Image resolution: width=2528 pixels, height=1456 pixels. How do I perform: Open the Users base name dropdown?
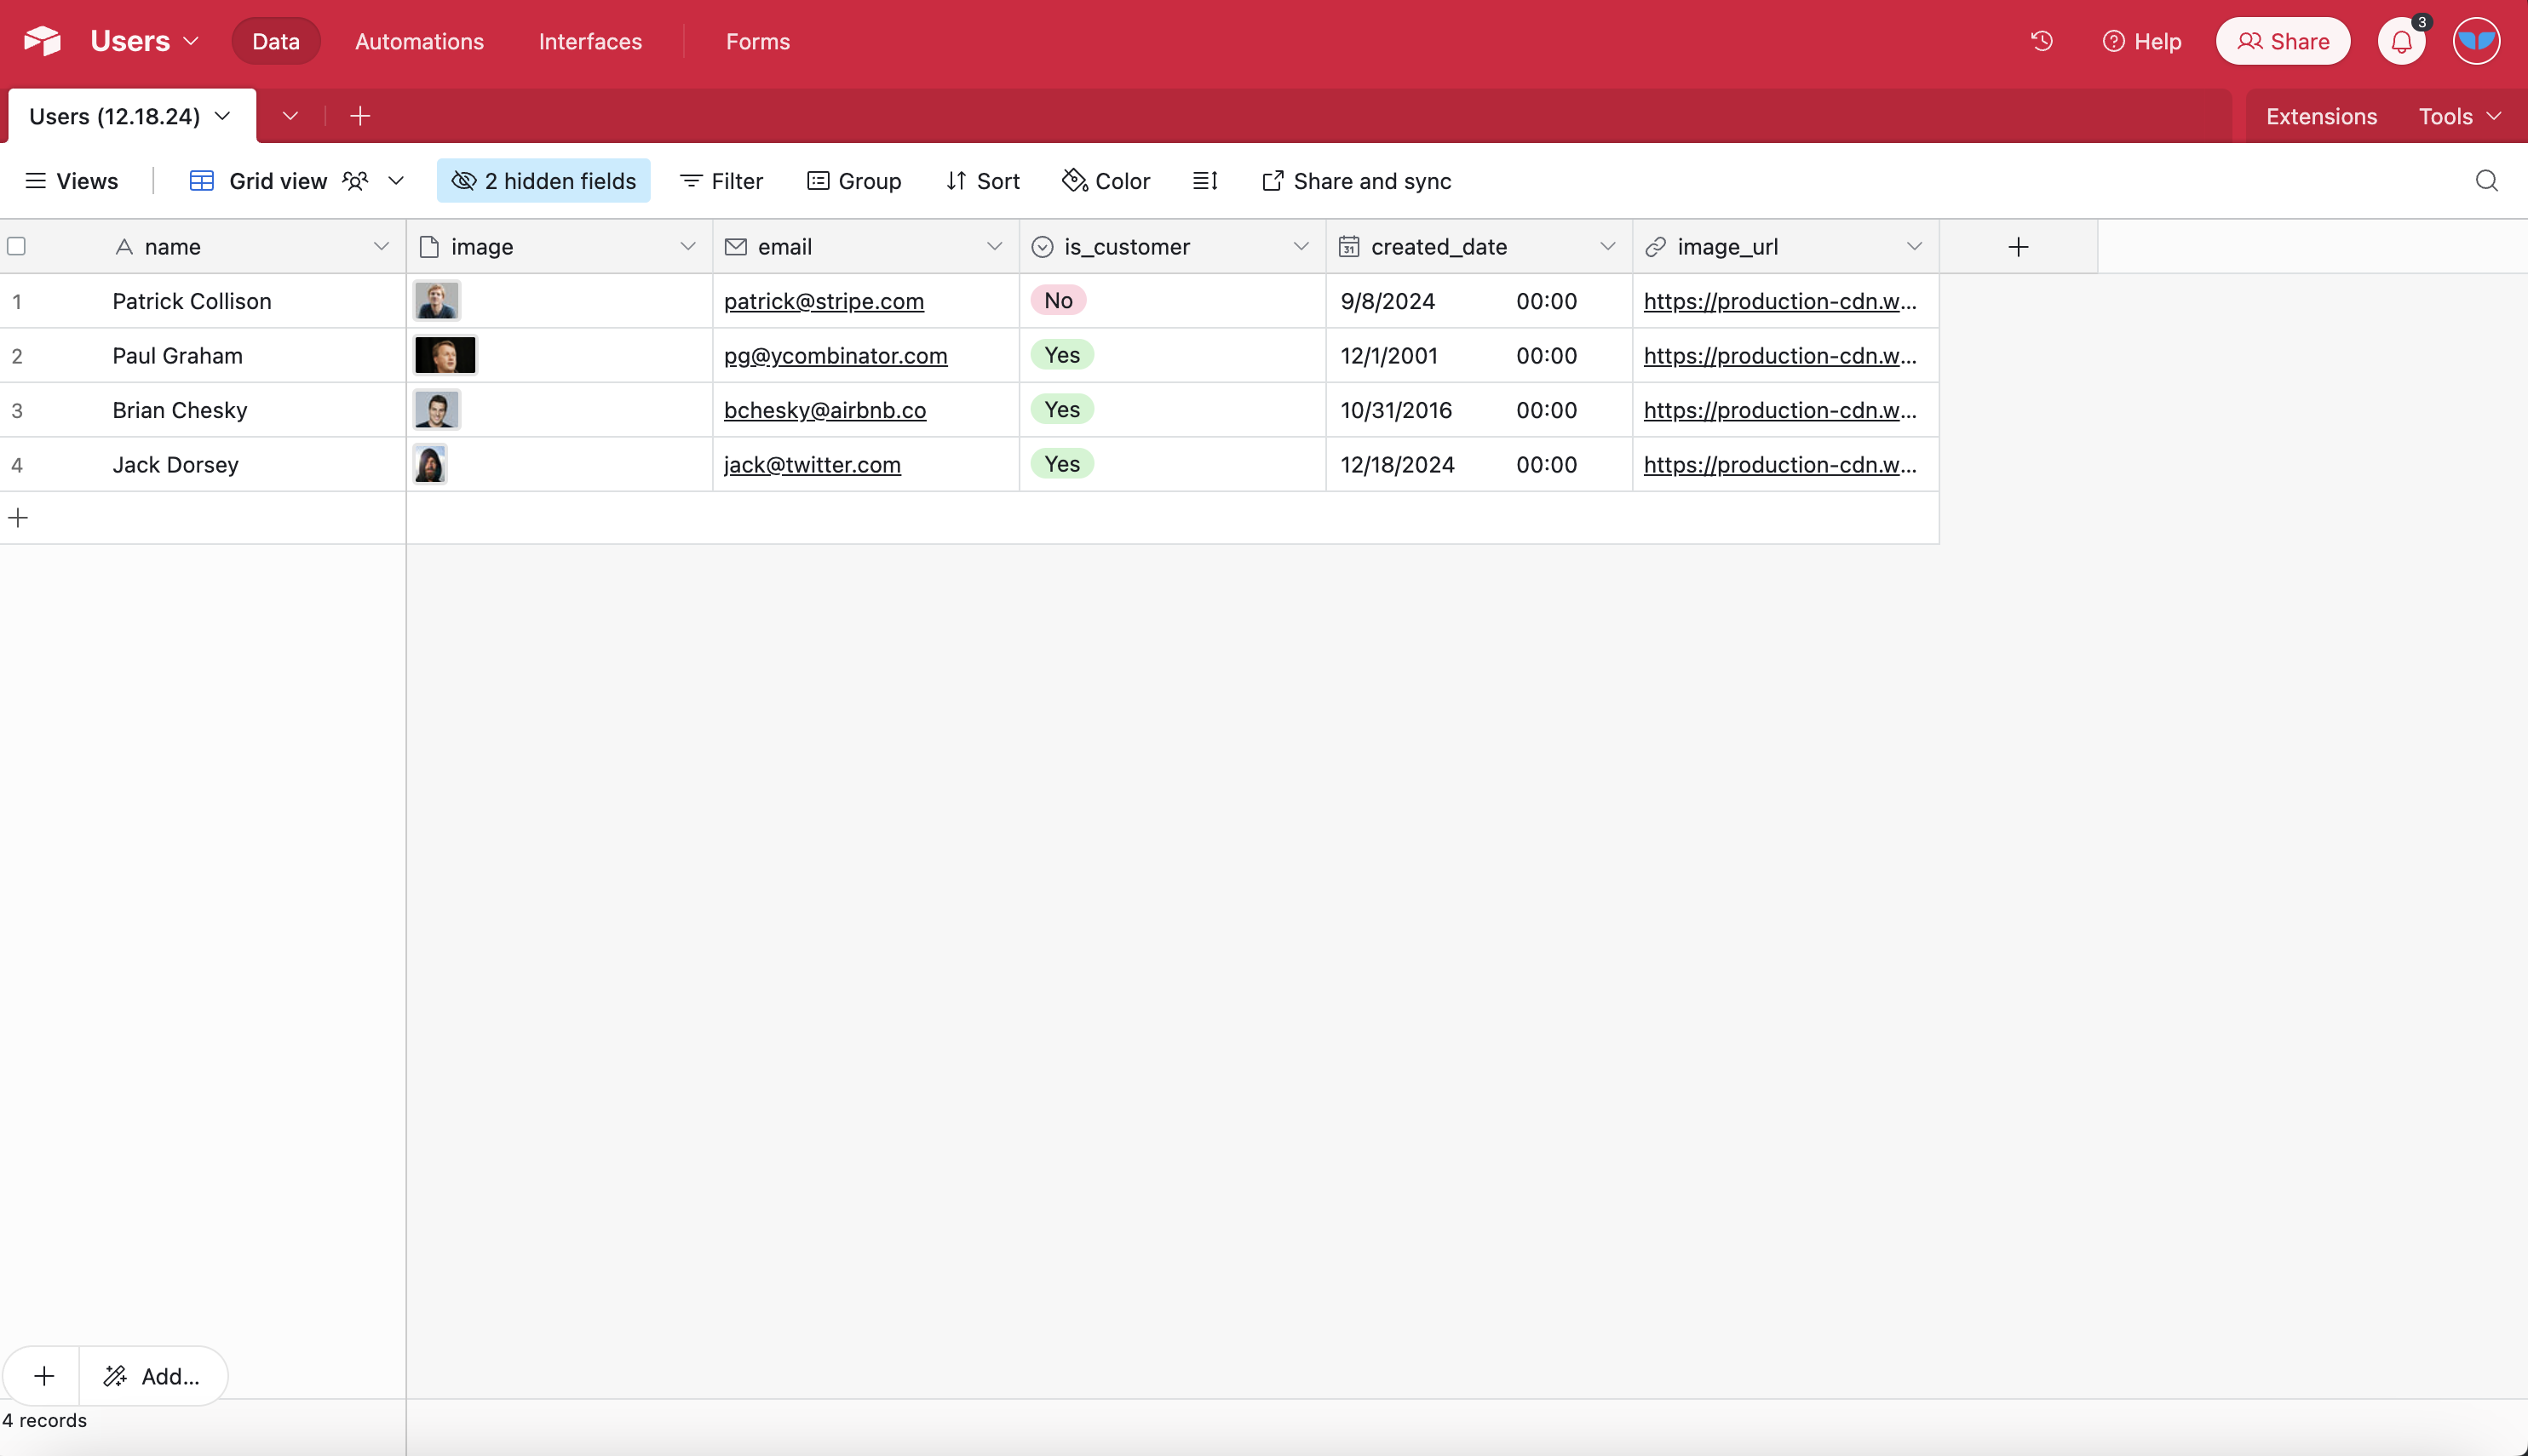pyautogui.click(x=145, y=41)
